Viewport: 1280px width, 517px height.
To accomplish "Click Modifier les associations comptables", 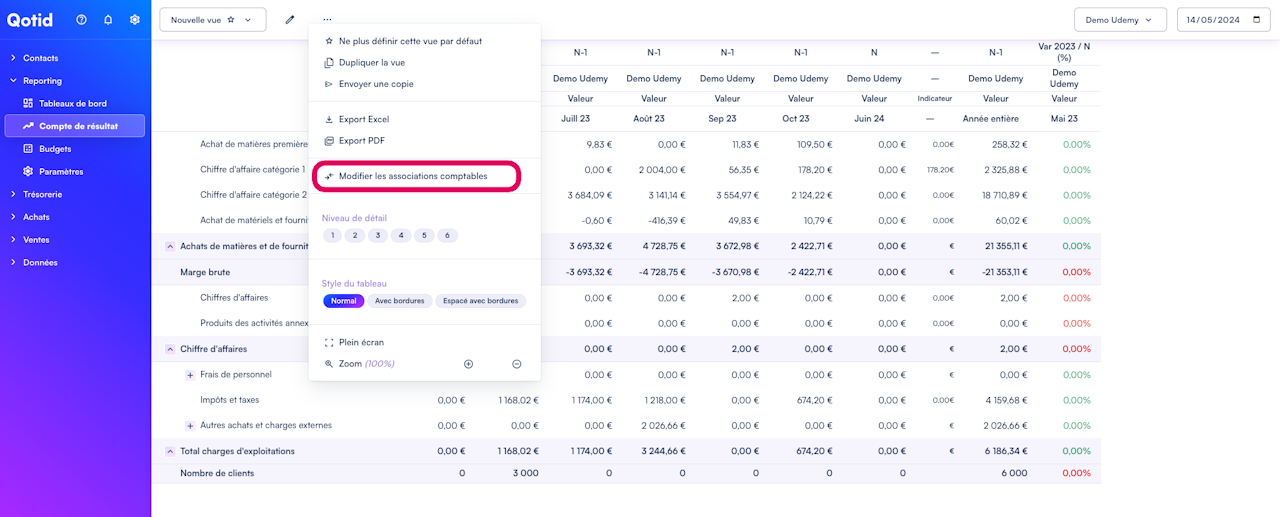I will coord(413,176).
